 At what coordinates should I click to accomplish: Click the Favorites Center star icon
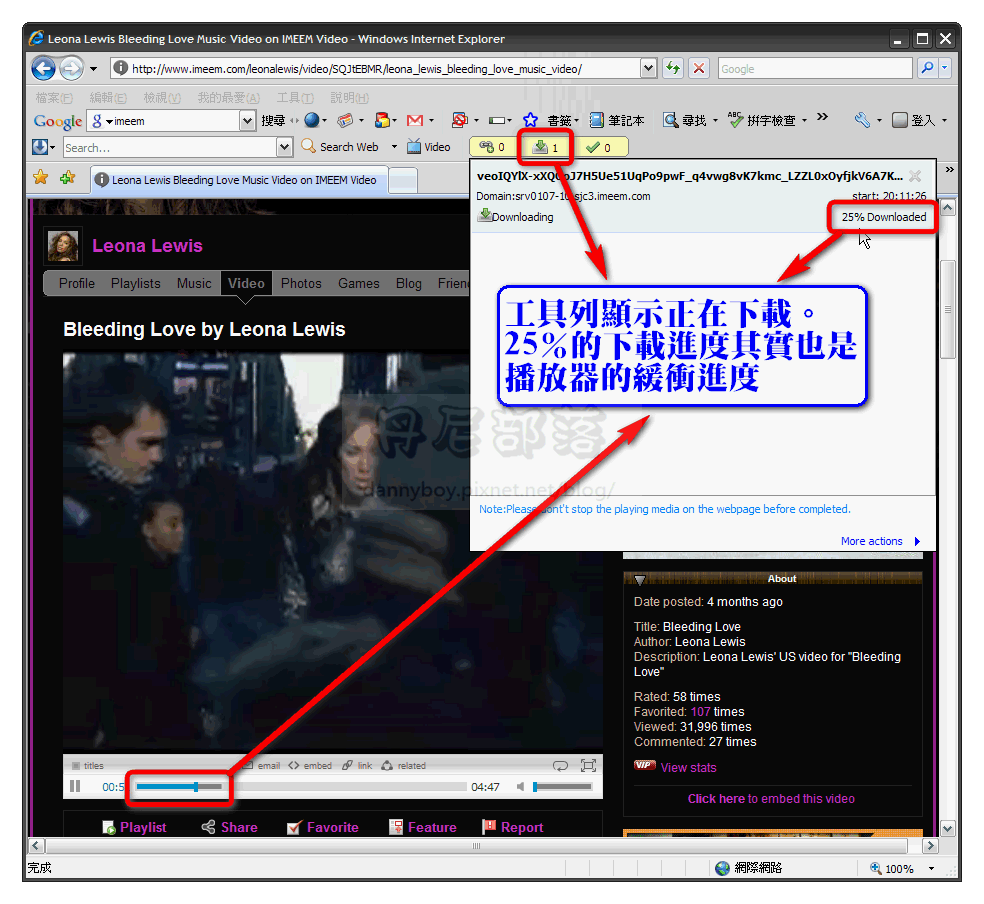(41, 178)
